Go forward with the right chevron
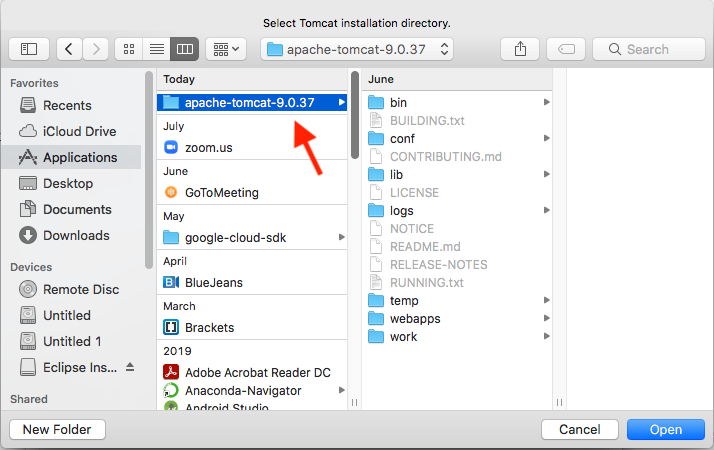Viewport: 714px width, 450px height. pos(96,49)
